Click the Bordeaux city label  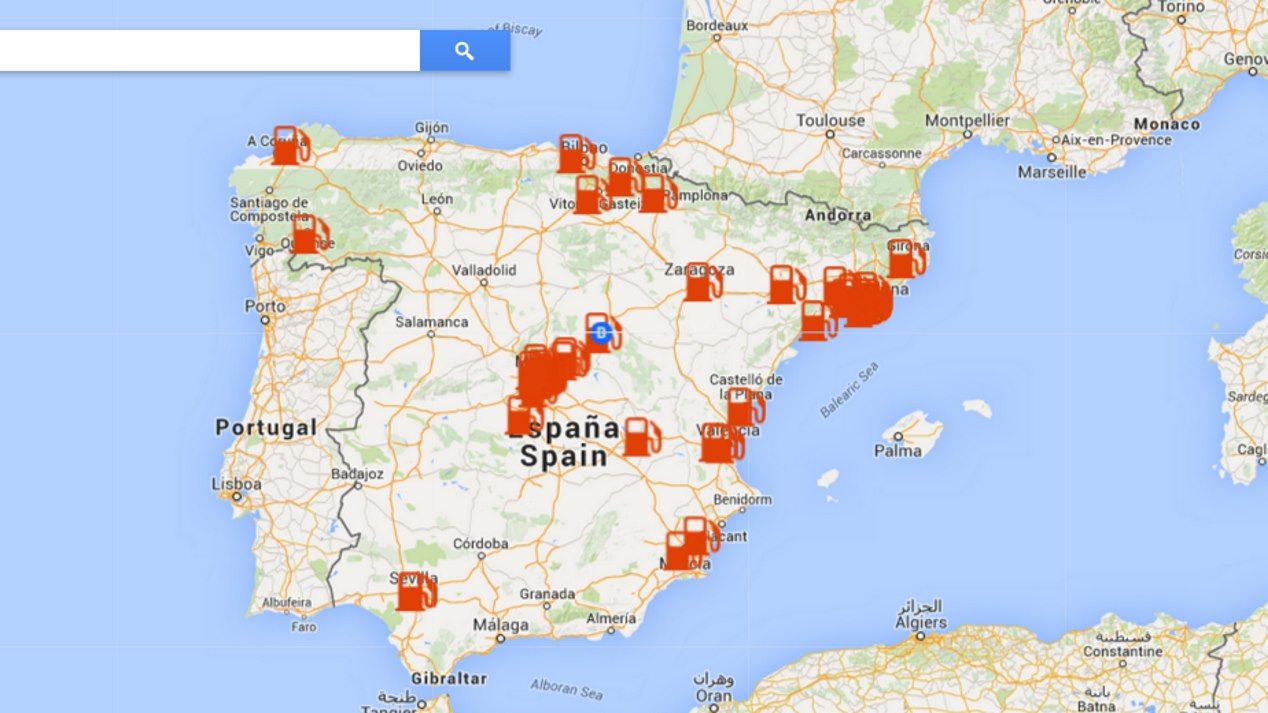click(717, 25)
